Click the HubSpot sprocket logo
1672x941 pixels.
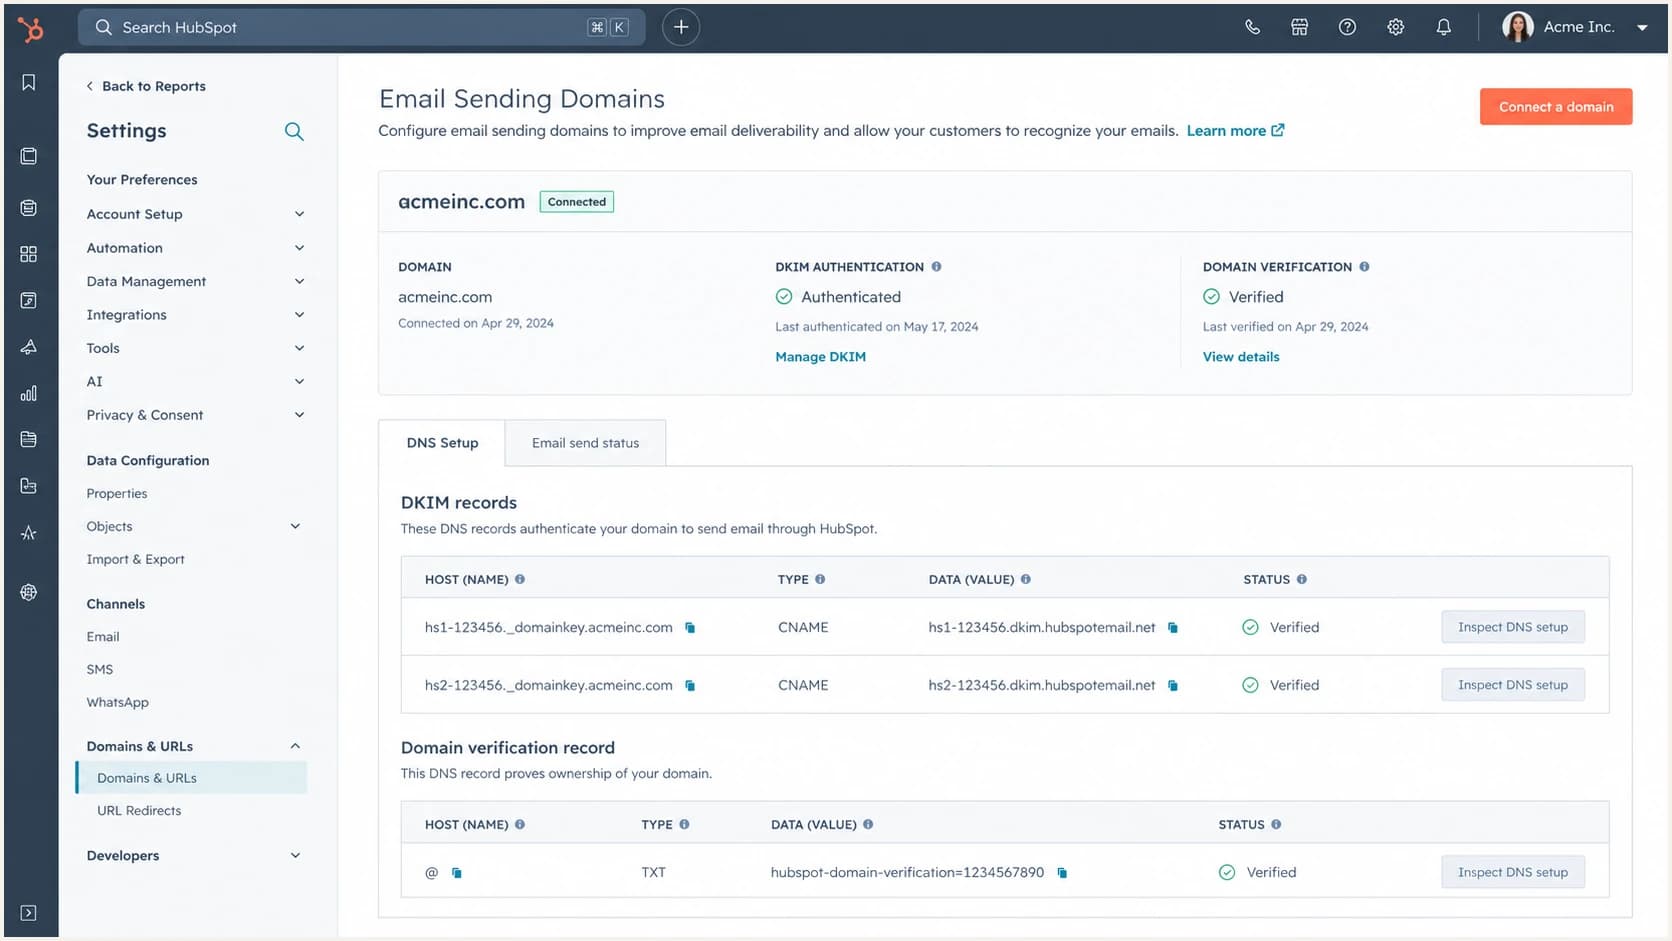point(30,29)
